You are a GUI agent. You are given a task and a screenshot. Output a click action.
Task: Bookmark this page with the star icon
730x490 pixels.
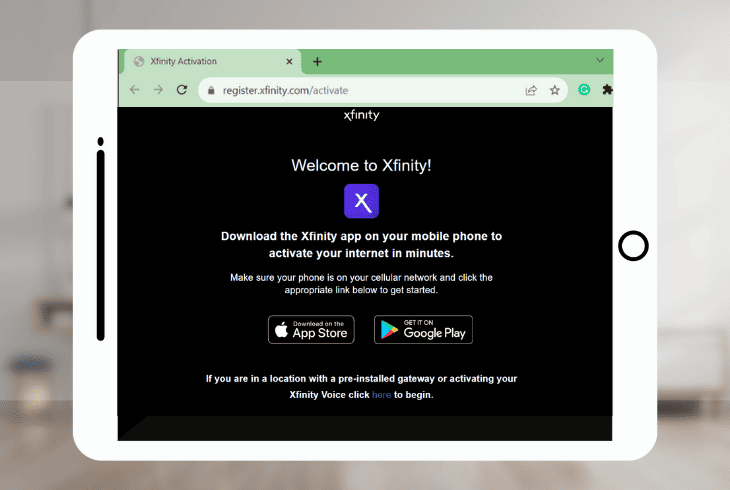tap(554, 90)
